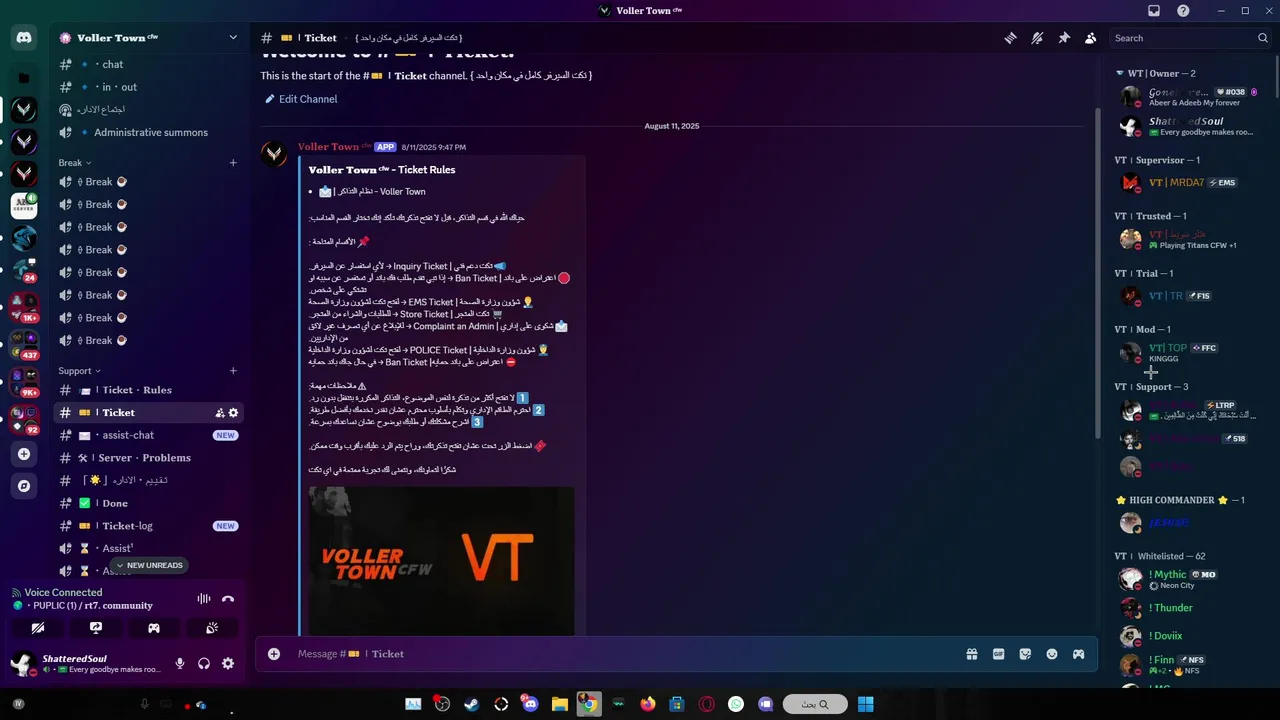Disconnect from voice call
This screenshot has width=1280, height=720.
[x=228, y=598]
